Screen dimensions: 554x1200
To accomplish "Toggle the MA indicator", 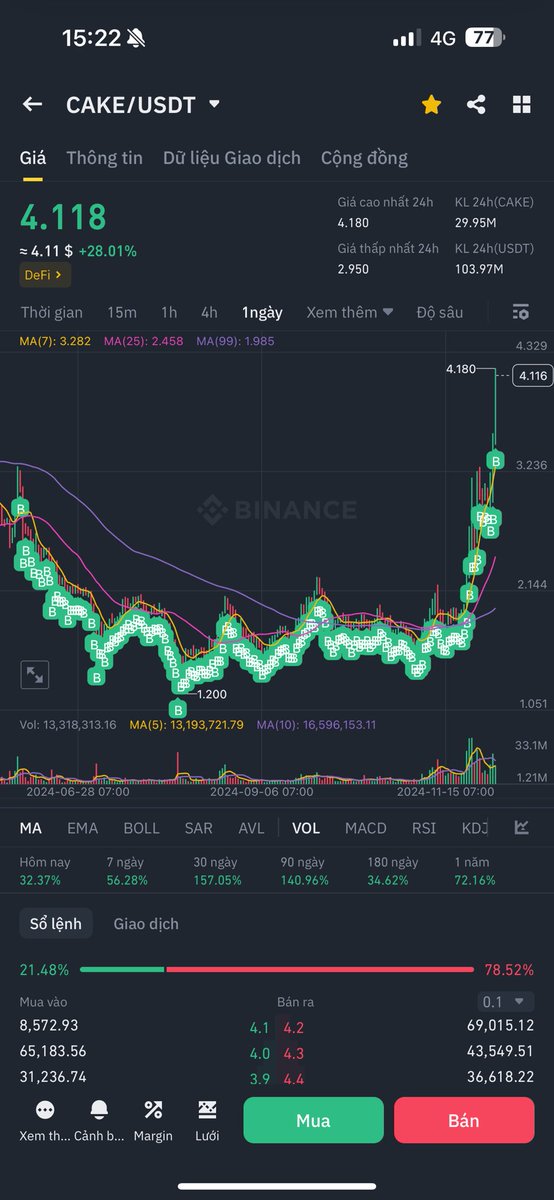I will [31, 828].
